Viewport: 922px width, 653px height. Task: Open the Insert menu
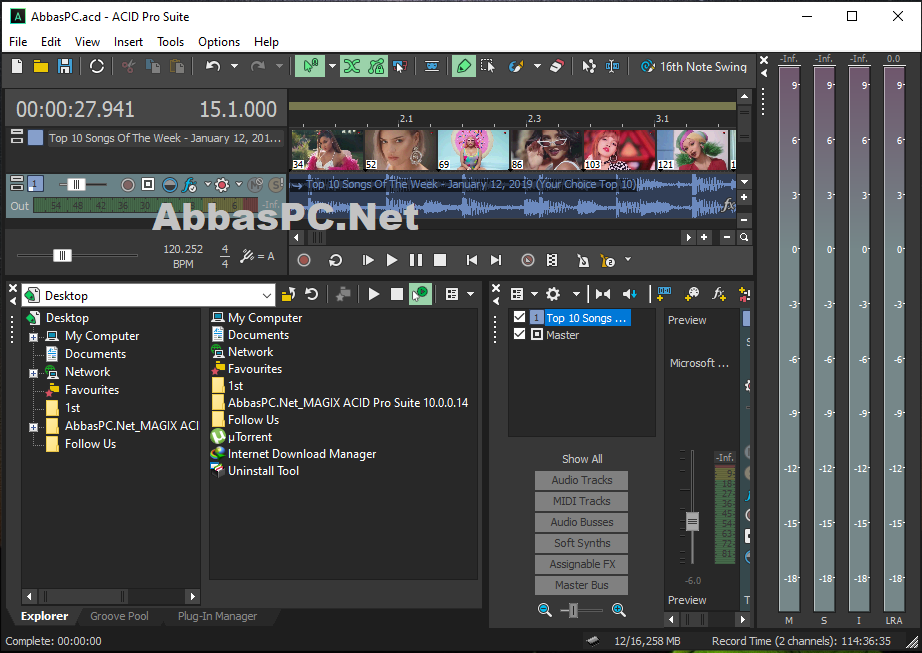[128, 42]
